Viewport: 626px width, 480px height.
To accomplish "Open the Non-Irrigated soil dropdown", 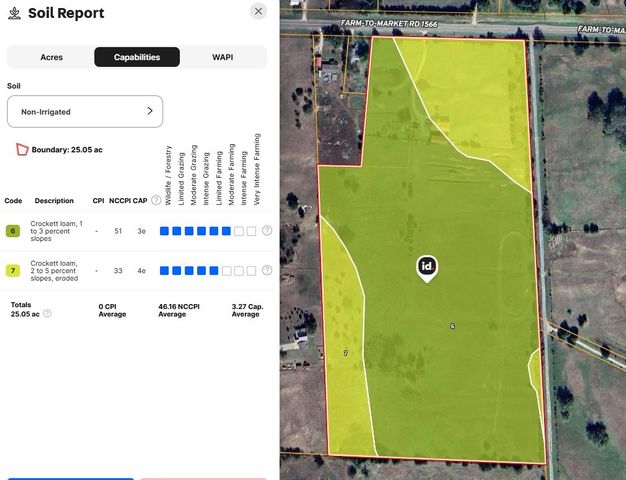I will point(85,112).
